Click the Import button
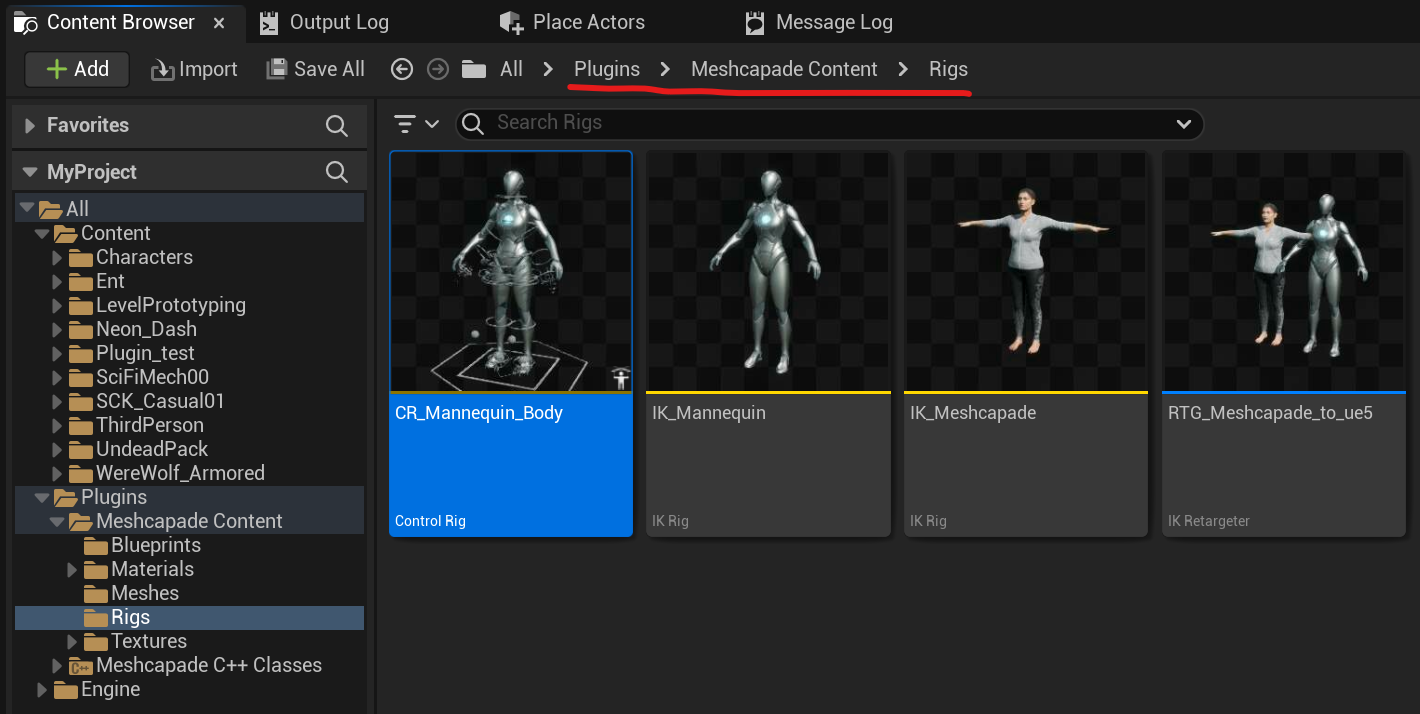Image resolution: width=1420 pixels, height=714 pixels. [194, 69]
